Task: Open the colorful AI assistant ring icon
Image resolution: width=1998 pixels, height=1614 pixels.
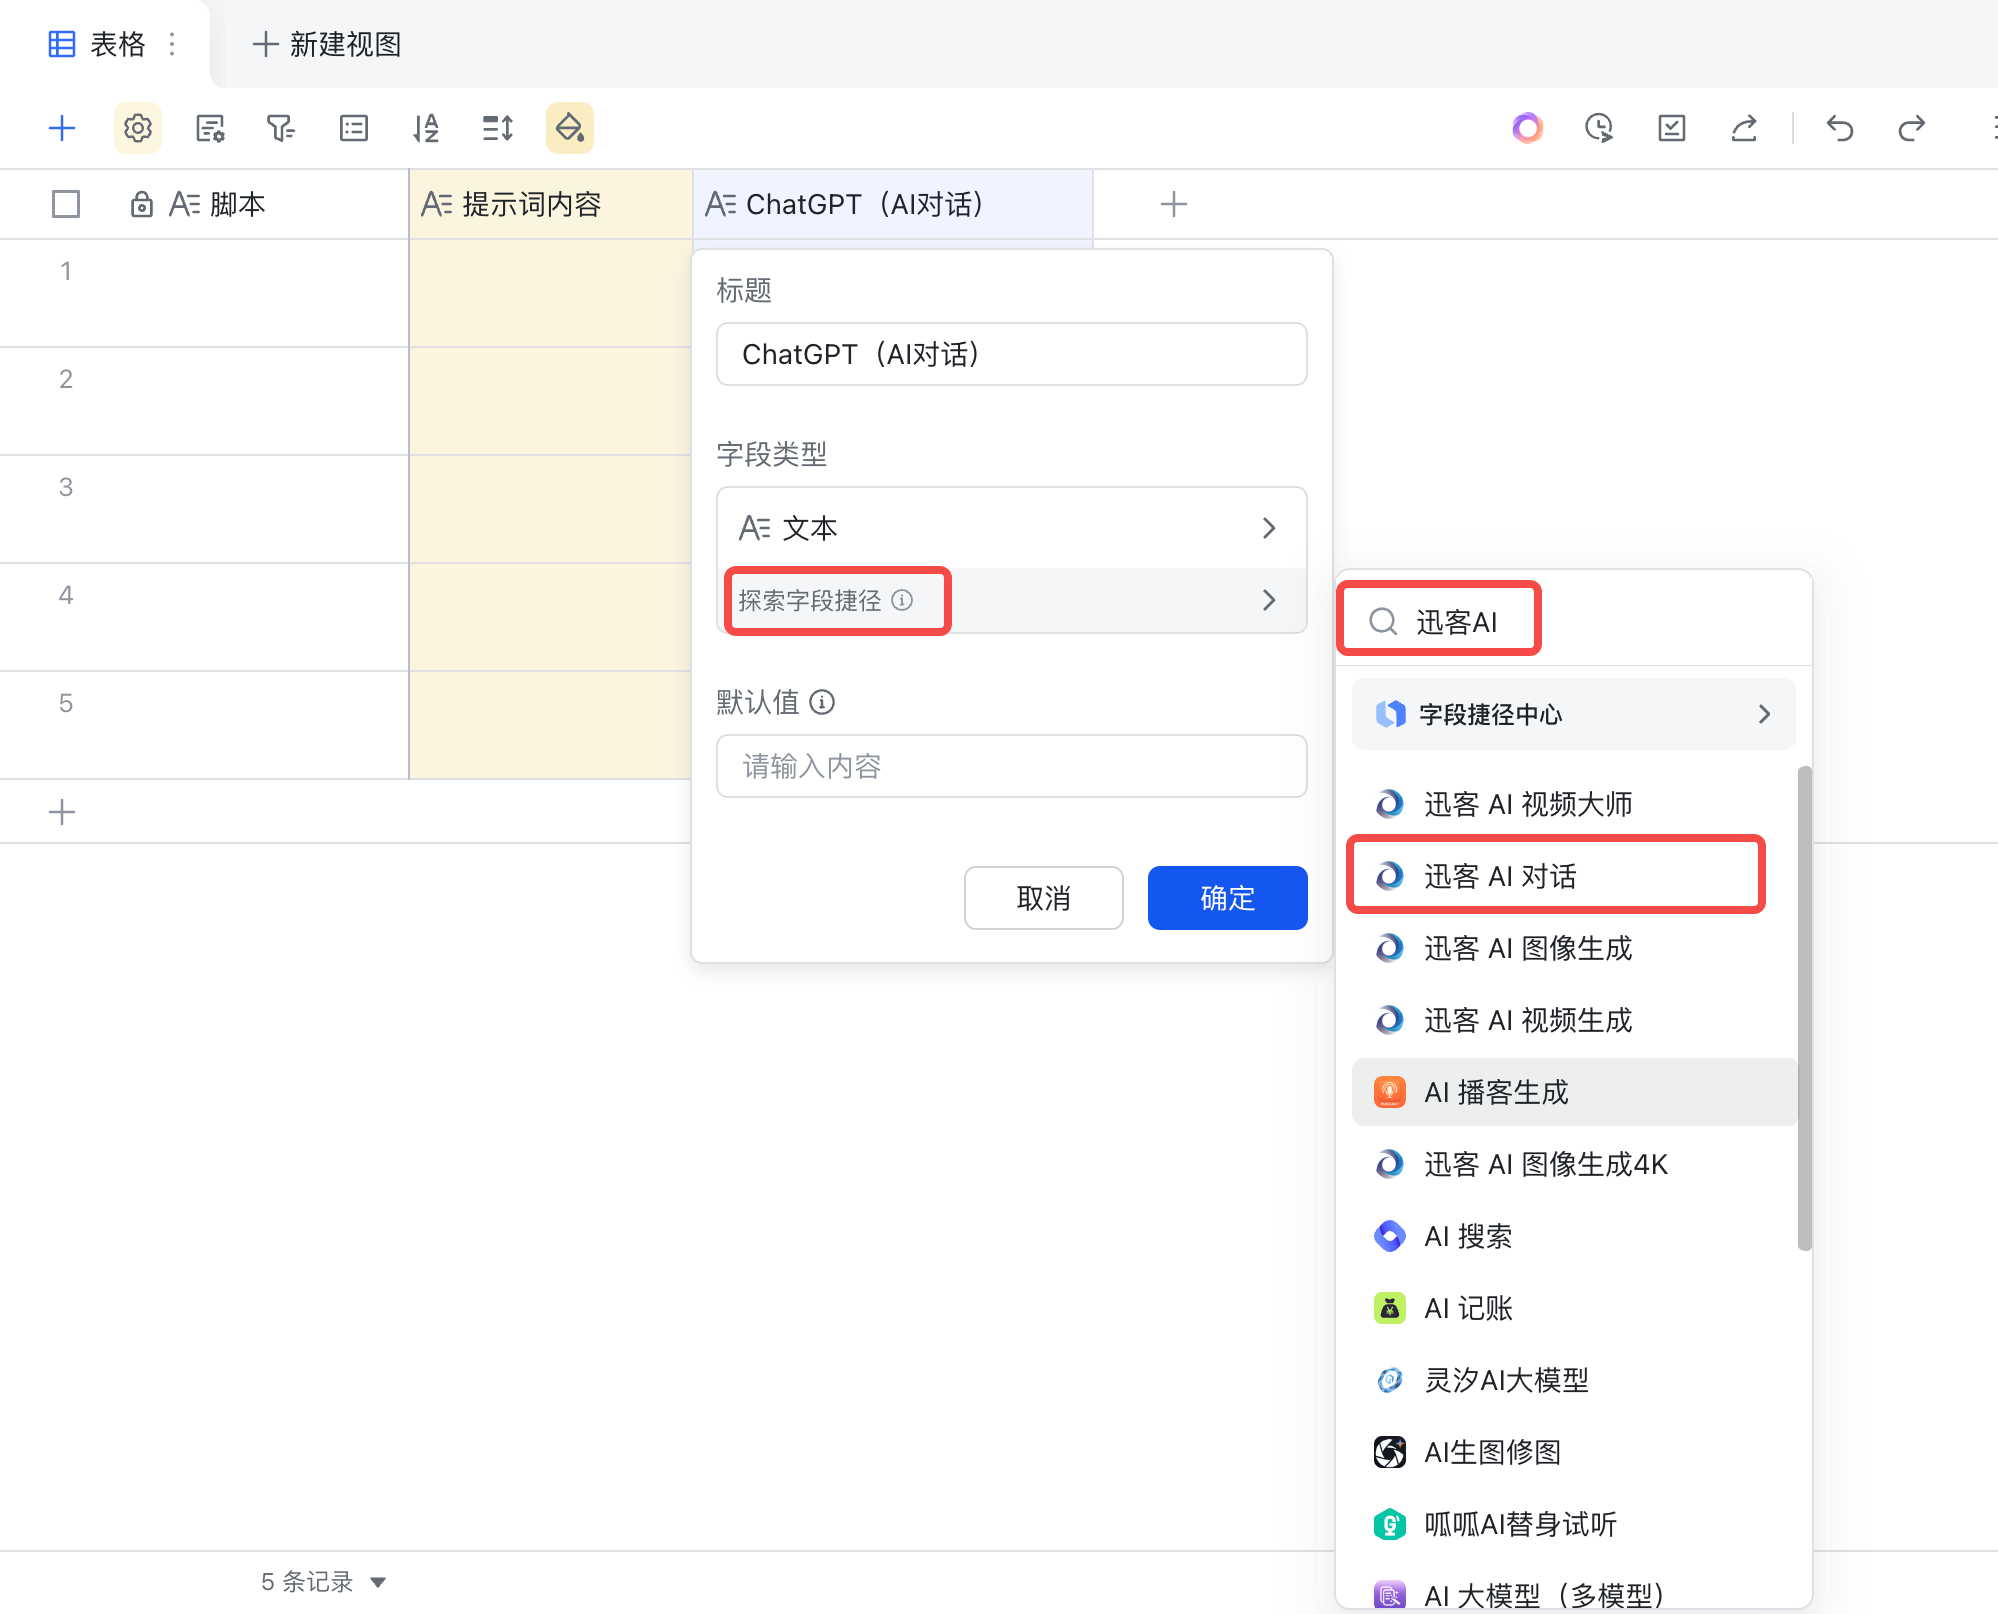Action: [x=1527, y=128]
